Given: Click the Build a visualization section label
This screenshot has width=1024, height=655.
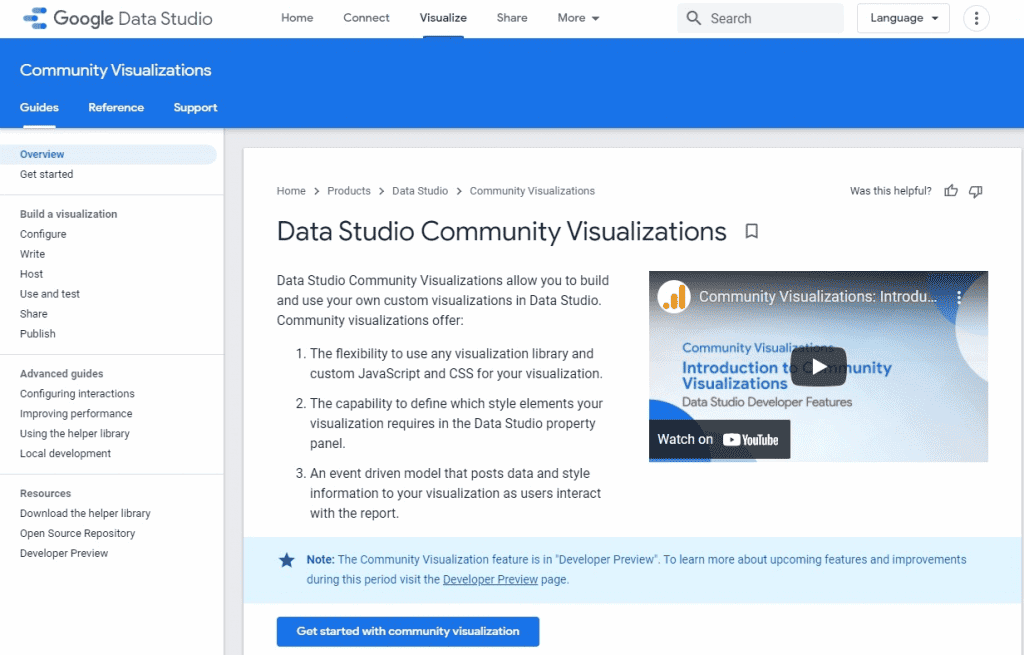Looking at the screenshot, I should pyautogui.click(x=69, y=214).
